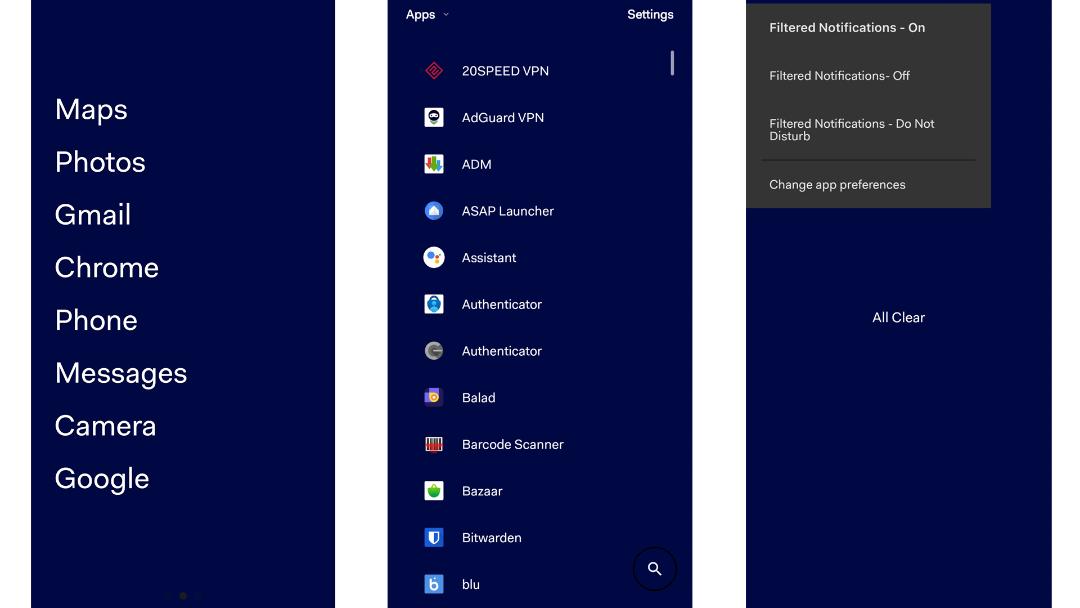Screen dimensions: 1080x608
Task: Launch Maps from home screen
Action: 91,109
